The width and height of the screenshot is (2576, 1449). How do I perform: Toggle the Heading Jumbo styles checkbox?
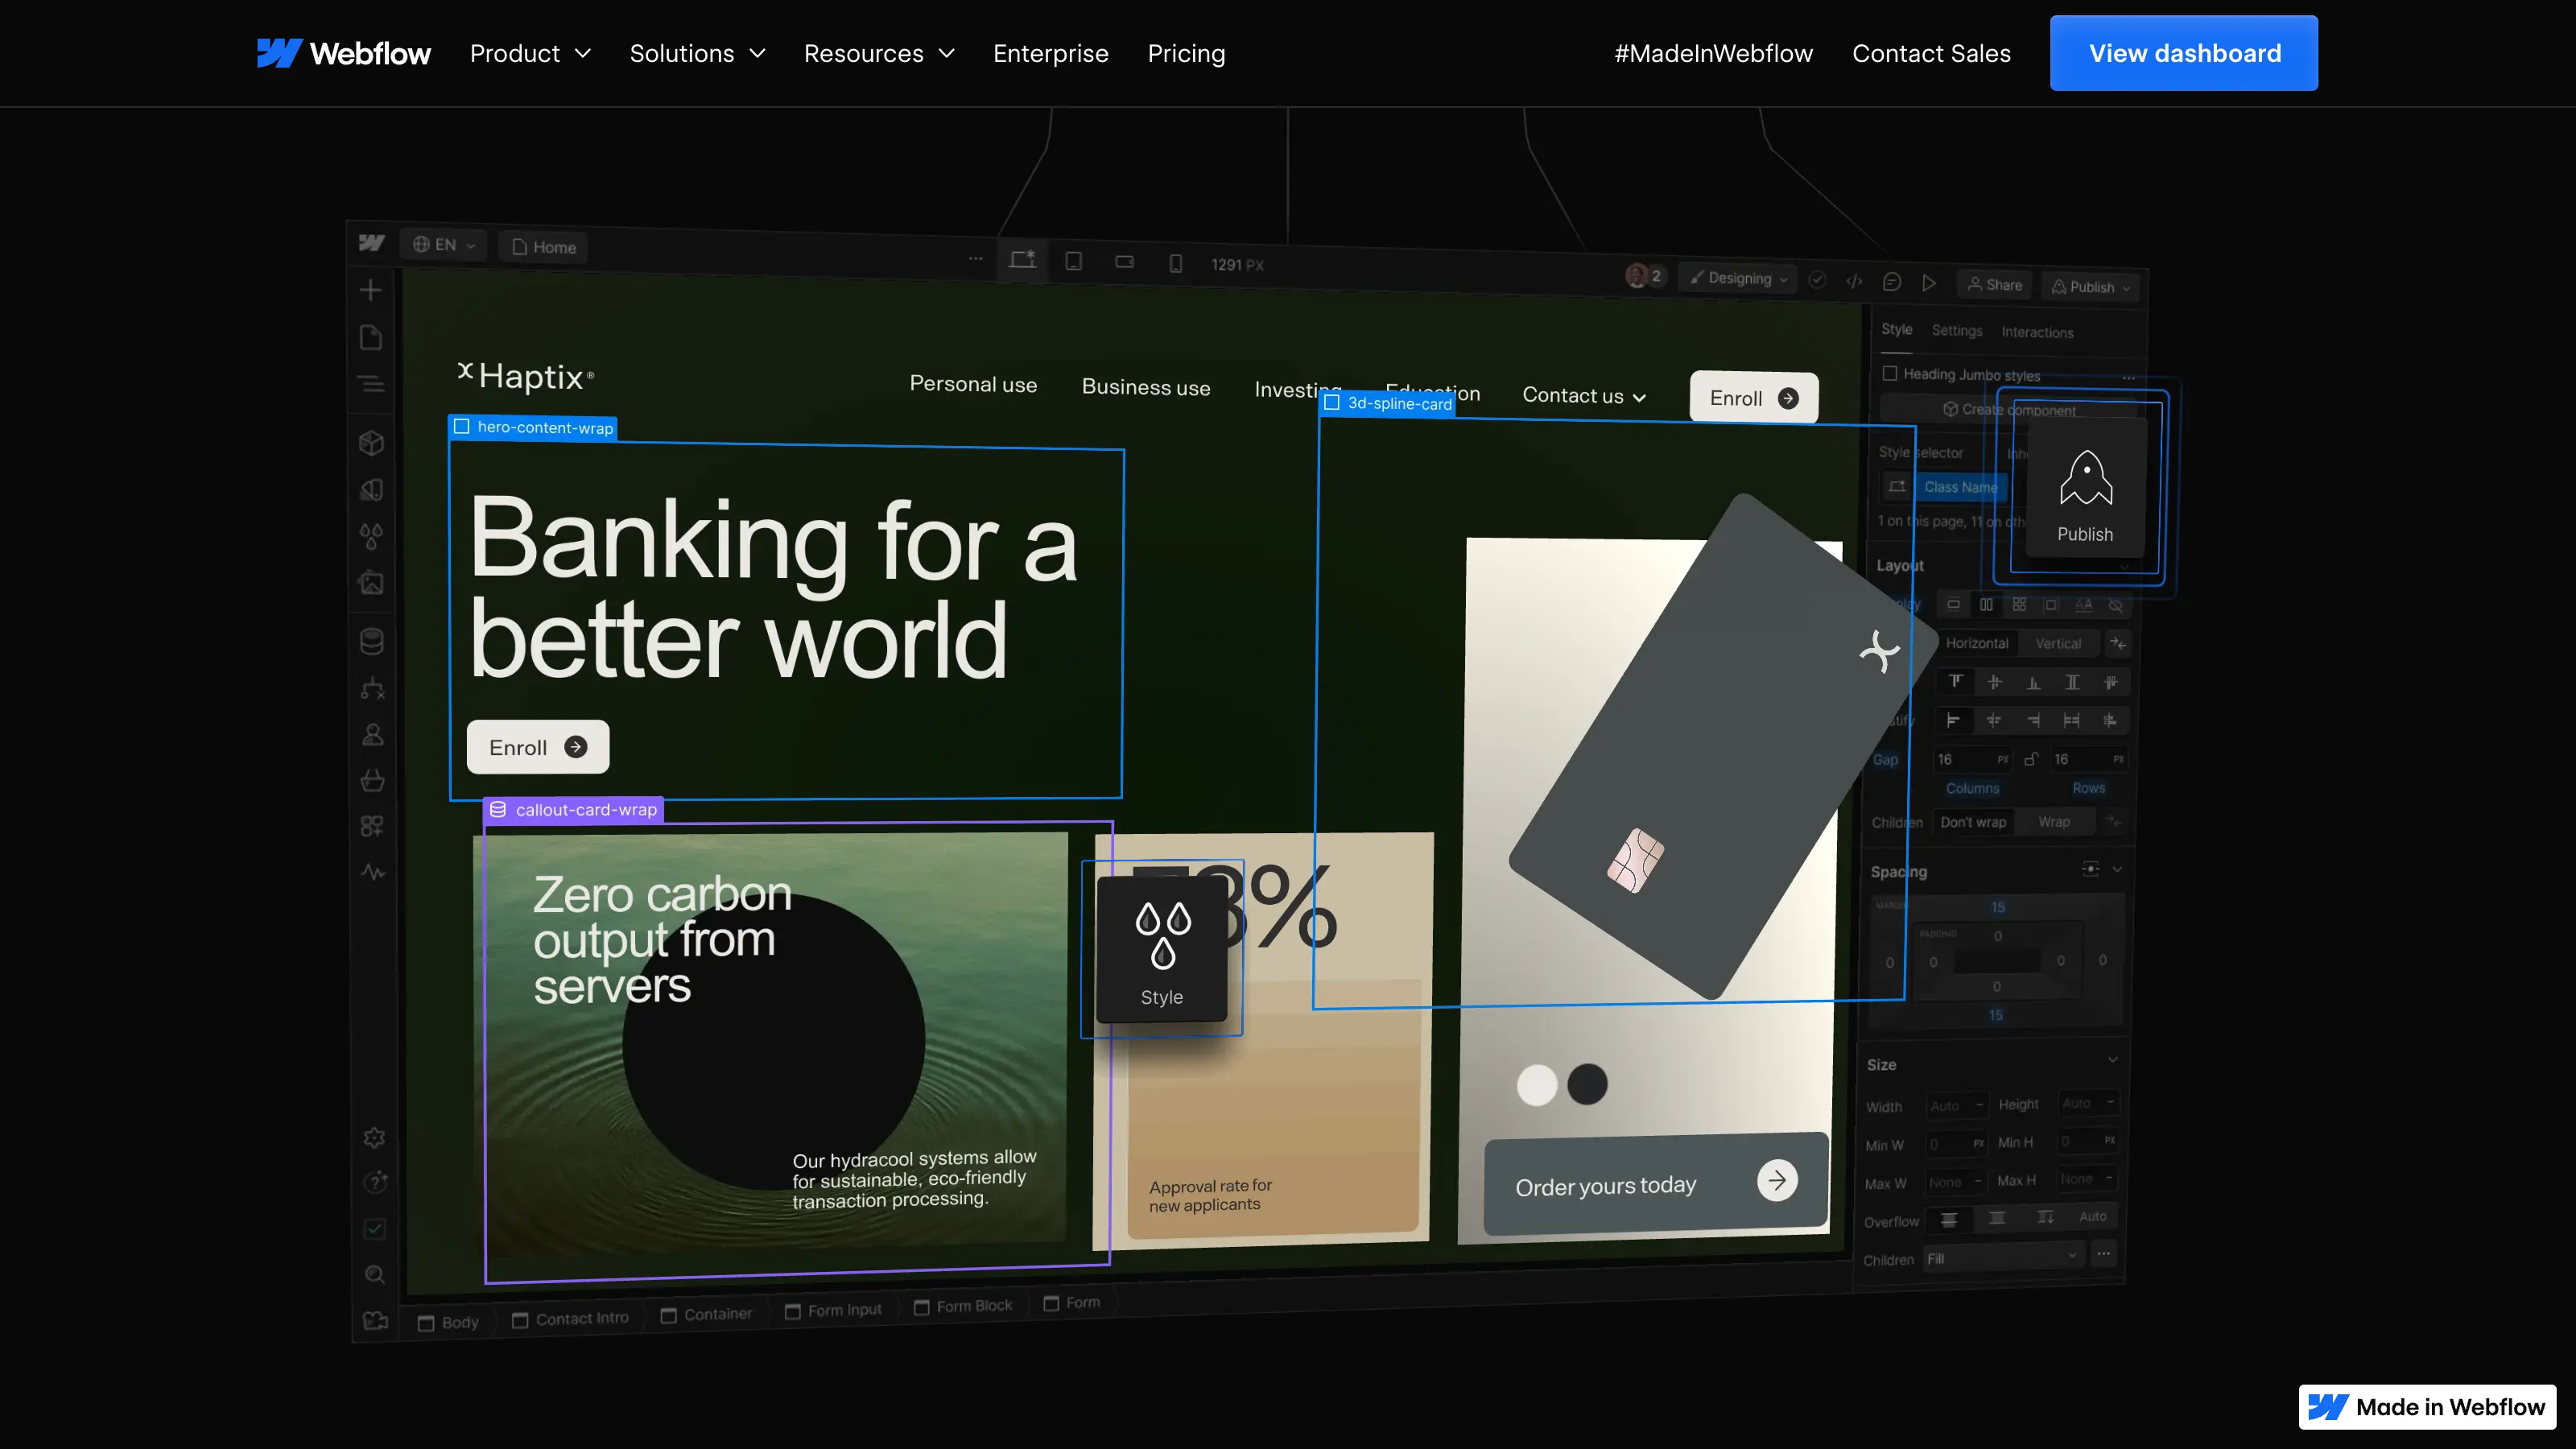(x=1890, y=373)
